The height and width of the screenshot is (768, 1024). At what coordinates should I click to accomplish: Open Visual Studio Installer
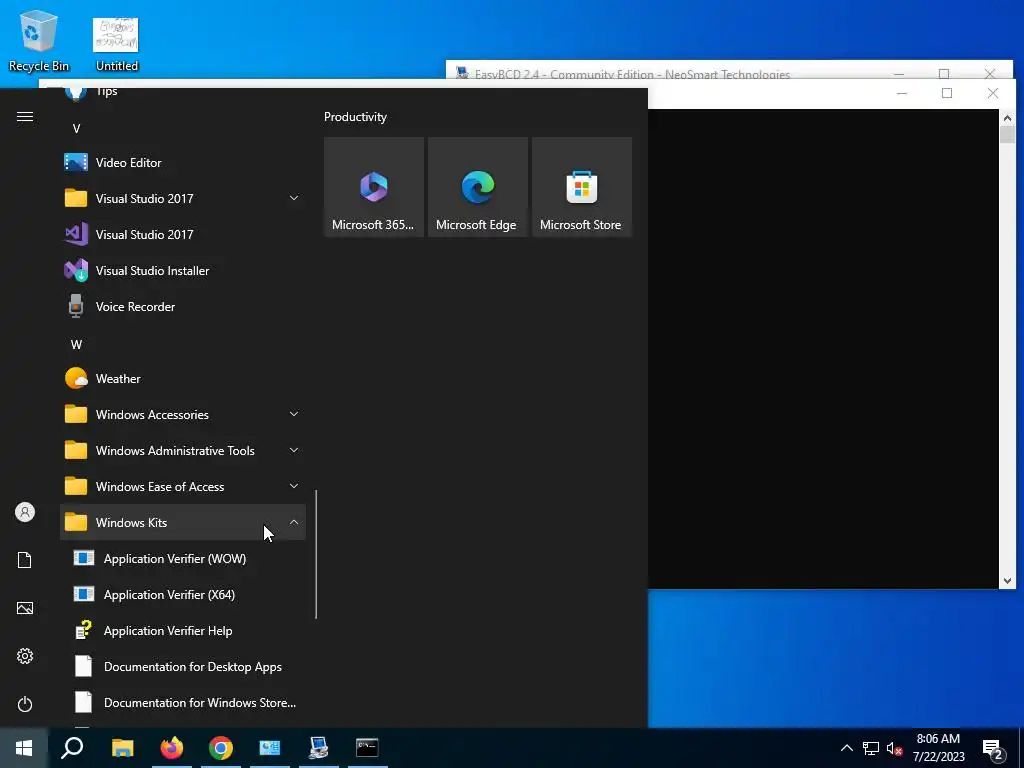click(183, 270)
